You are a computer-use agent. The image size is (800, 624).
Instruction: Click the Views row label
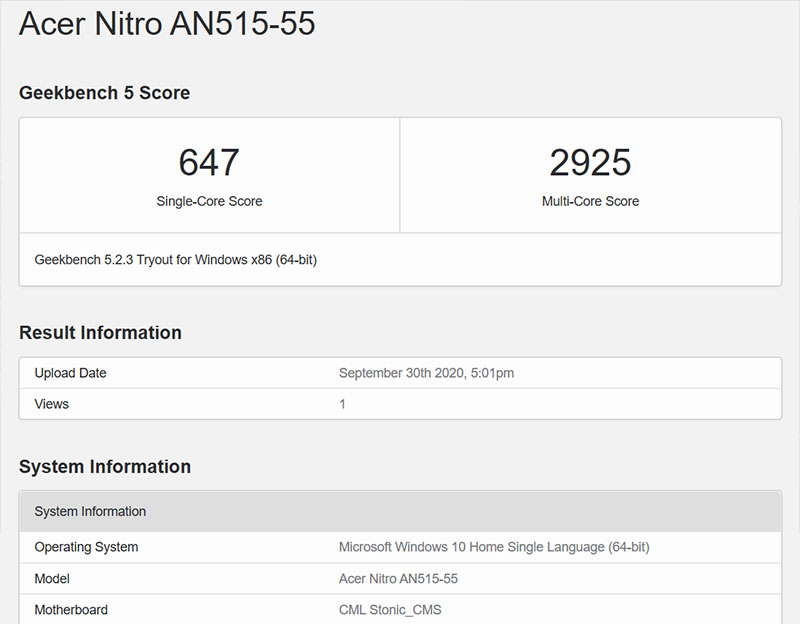51,404
